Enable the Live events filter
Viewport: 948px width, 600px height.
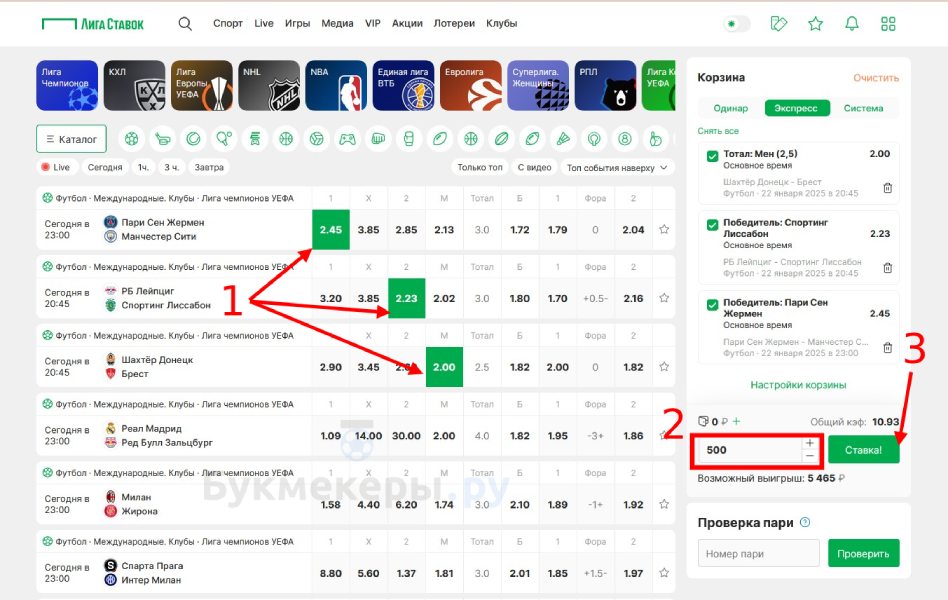coord(56,168)
